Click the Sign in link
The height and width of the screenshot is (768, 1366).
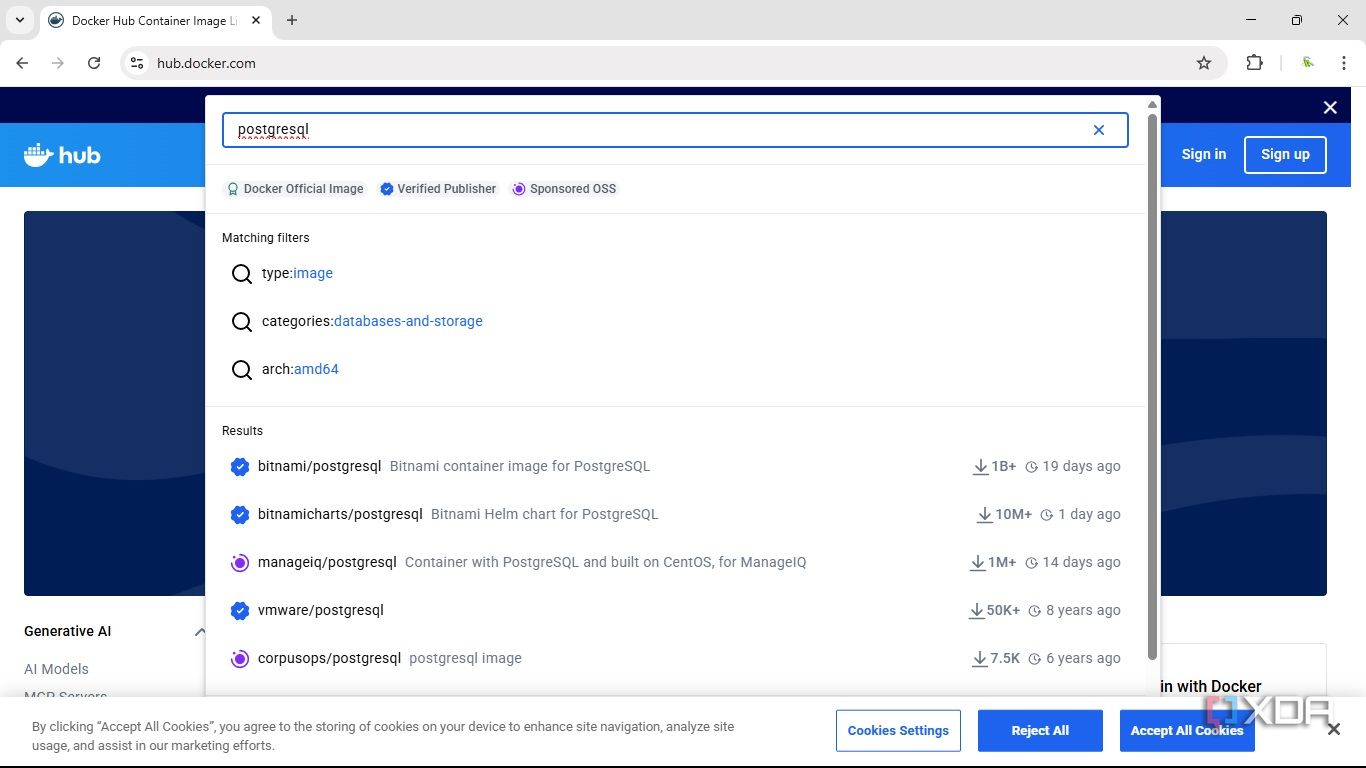pos(1203,154)
